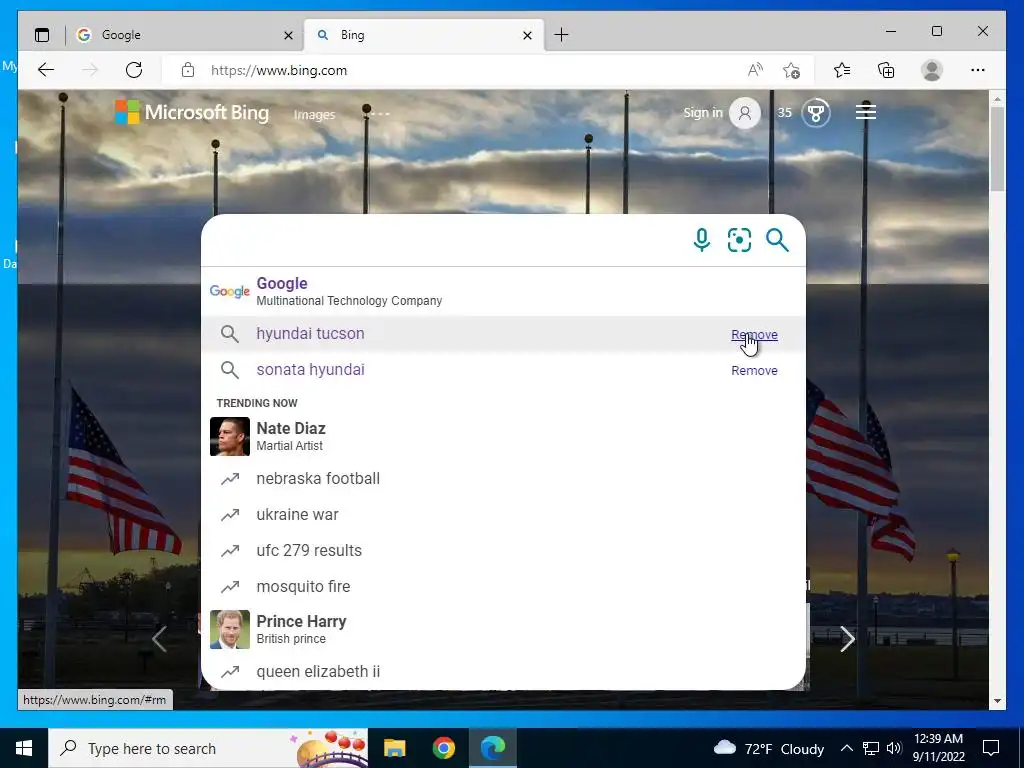Select the Nate Diaz trending entry

(x=503, y=436)
